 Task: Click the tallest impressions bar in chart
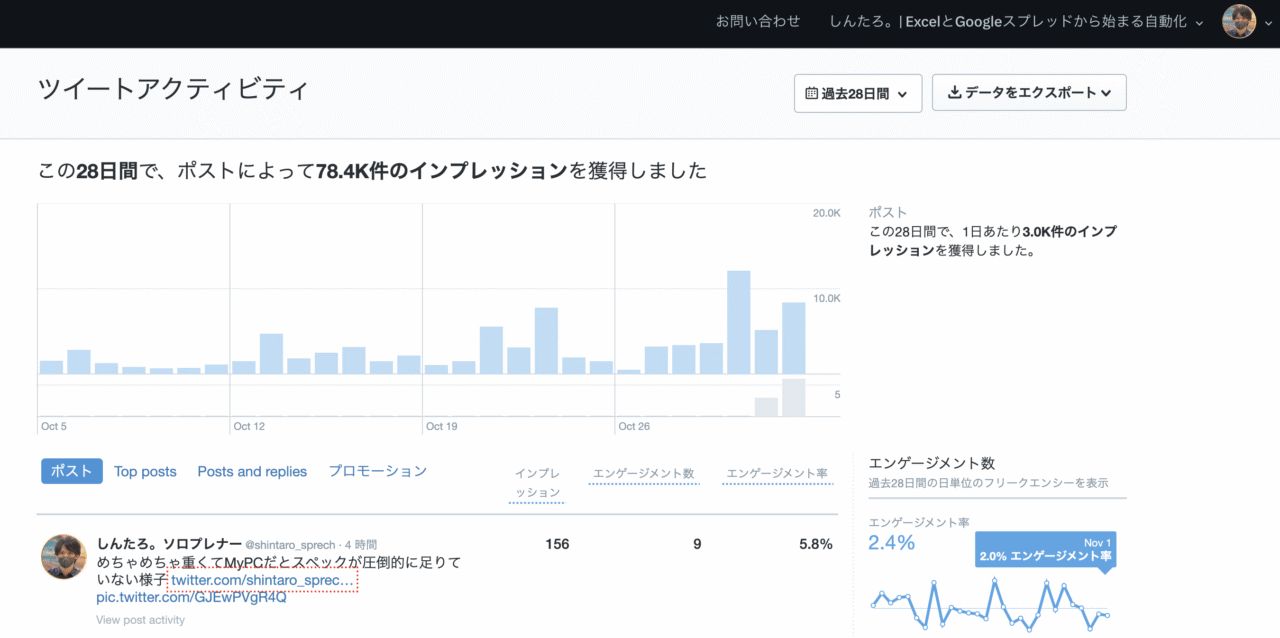click(738, 321)
